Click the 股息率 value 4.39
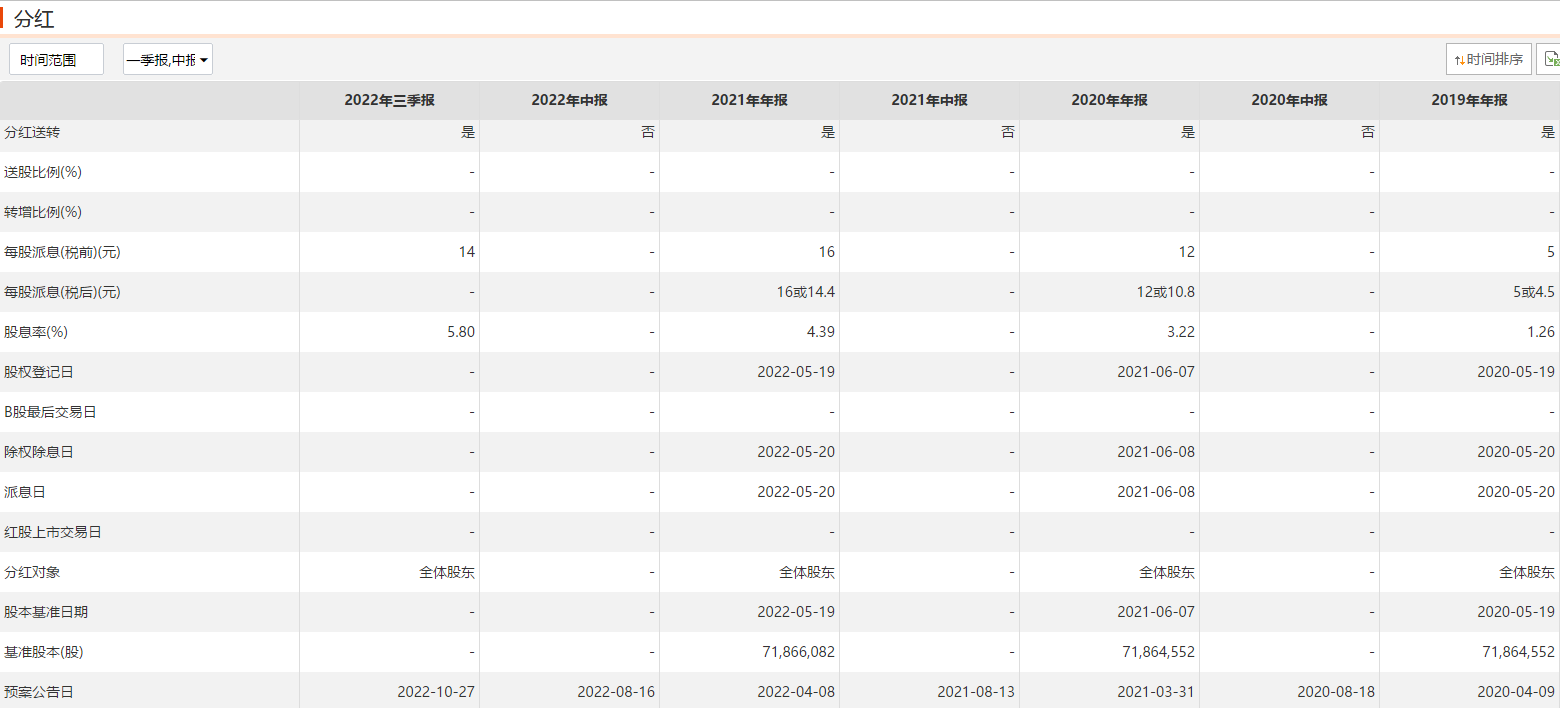The width and height of the screenshot is (1560, 708). (x=821, y=332)
